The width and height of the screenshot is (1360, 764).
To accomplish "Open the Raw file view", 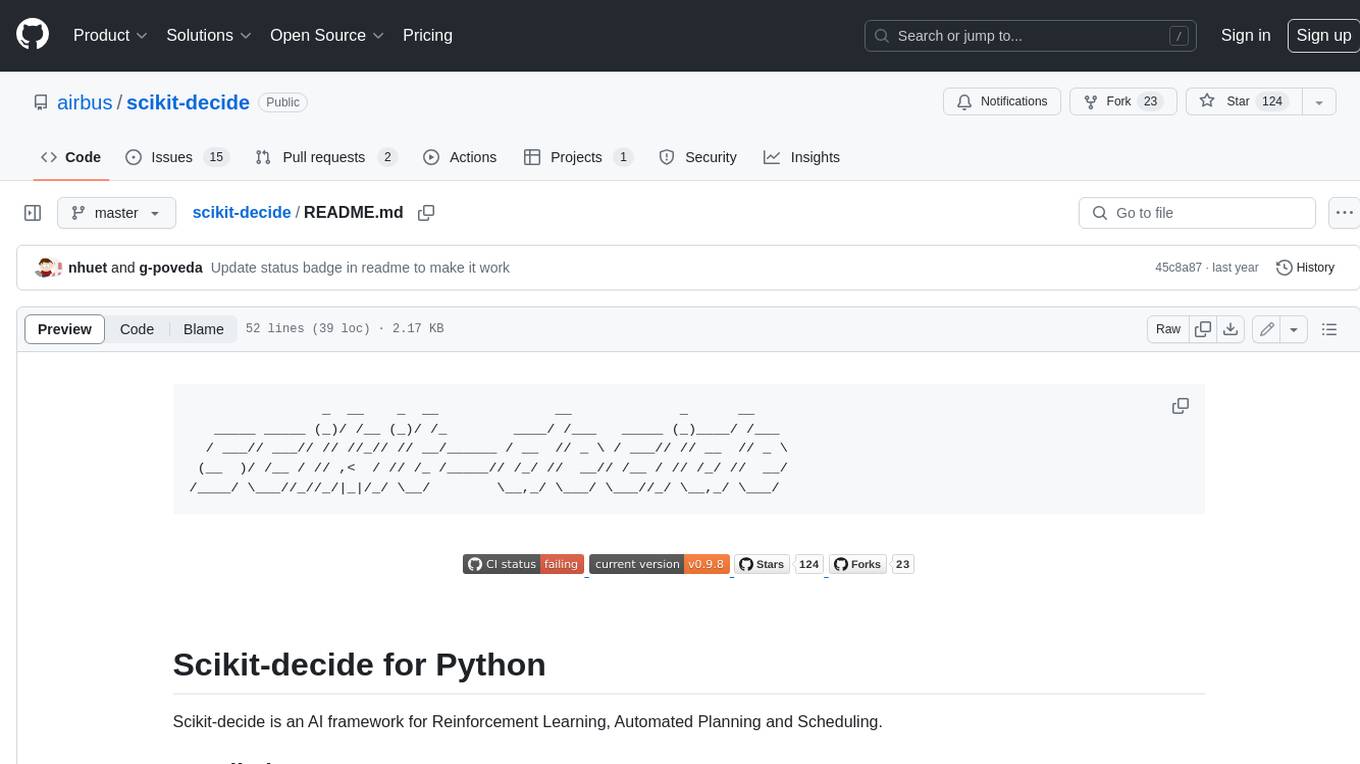I will click(x=1168, y=329).
